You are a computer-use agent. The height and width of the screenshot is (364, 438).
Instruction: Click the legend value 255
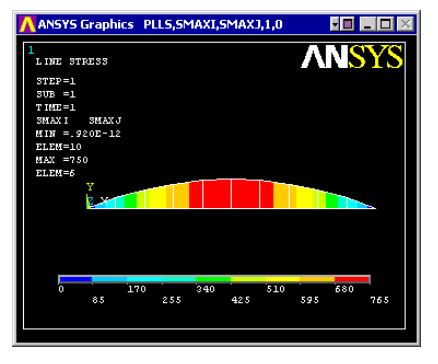pos(172,300)
